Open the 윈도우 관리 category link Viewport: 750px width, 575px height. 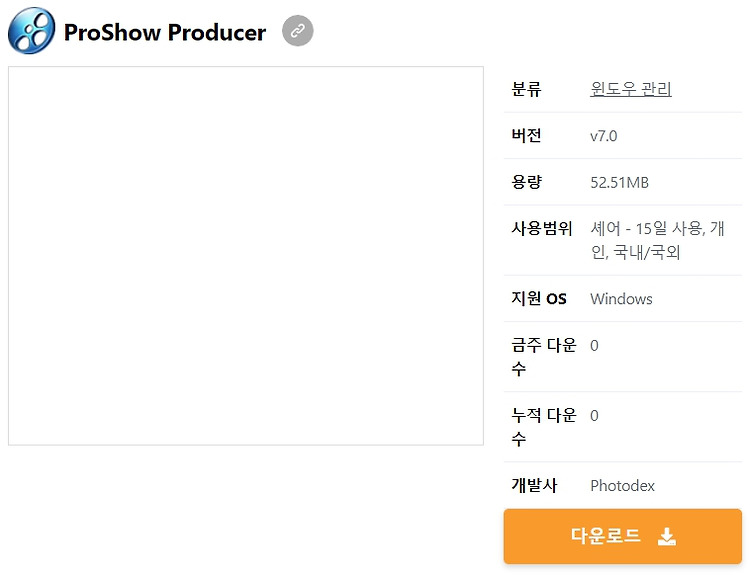click(631, 89)
